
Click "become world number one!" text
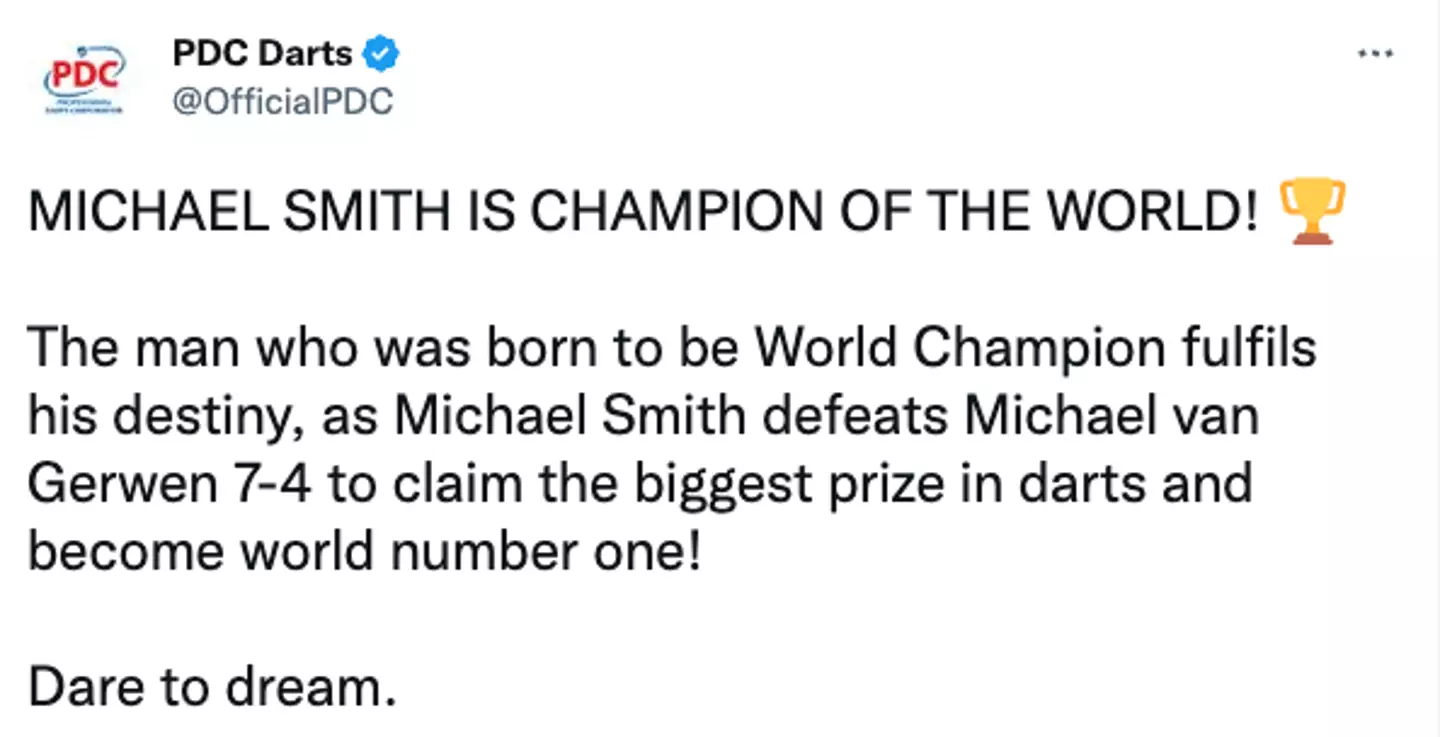[363, 552]
